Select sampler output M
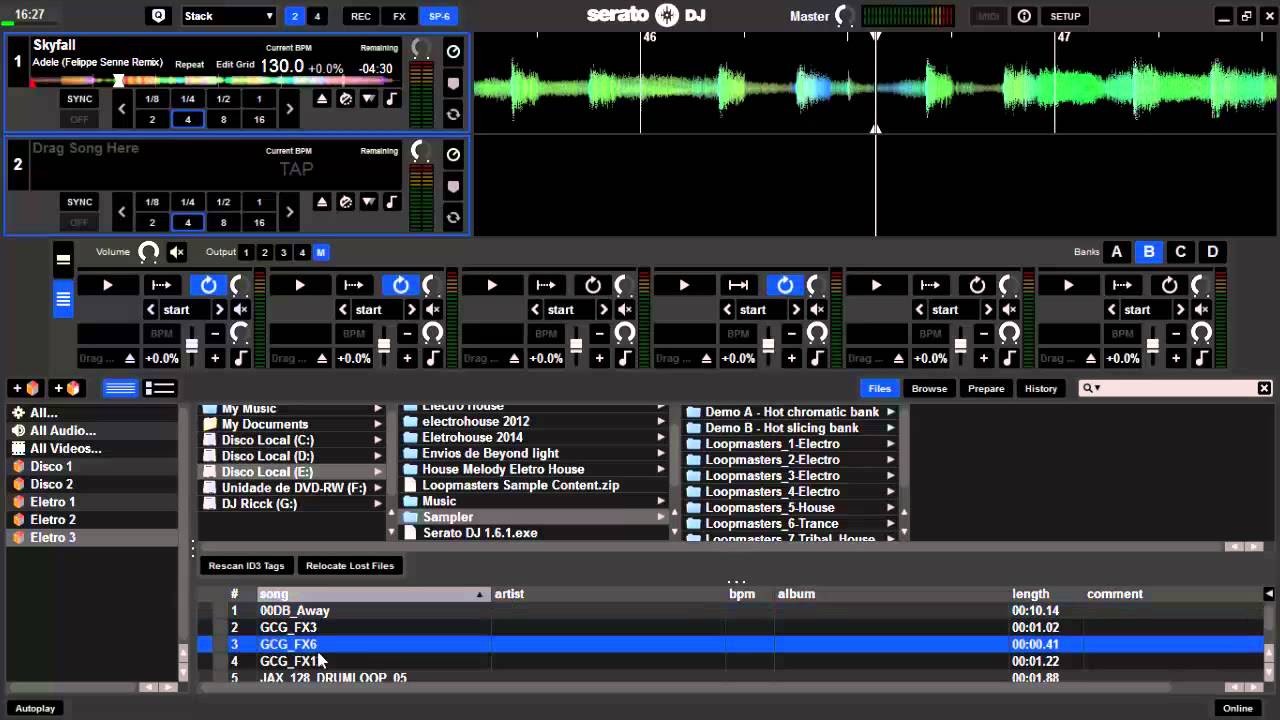The image size is (1280, 720). (321, 252)
